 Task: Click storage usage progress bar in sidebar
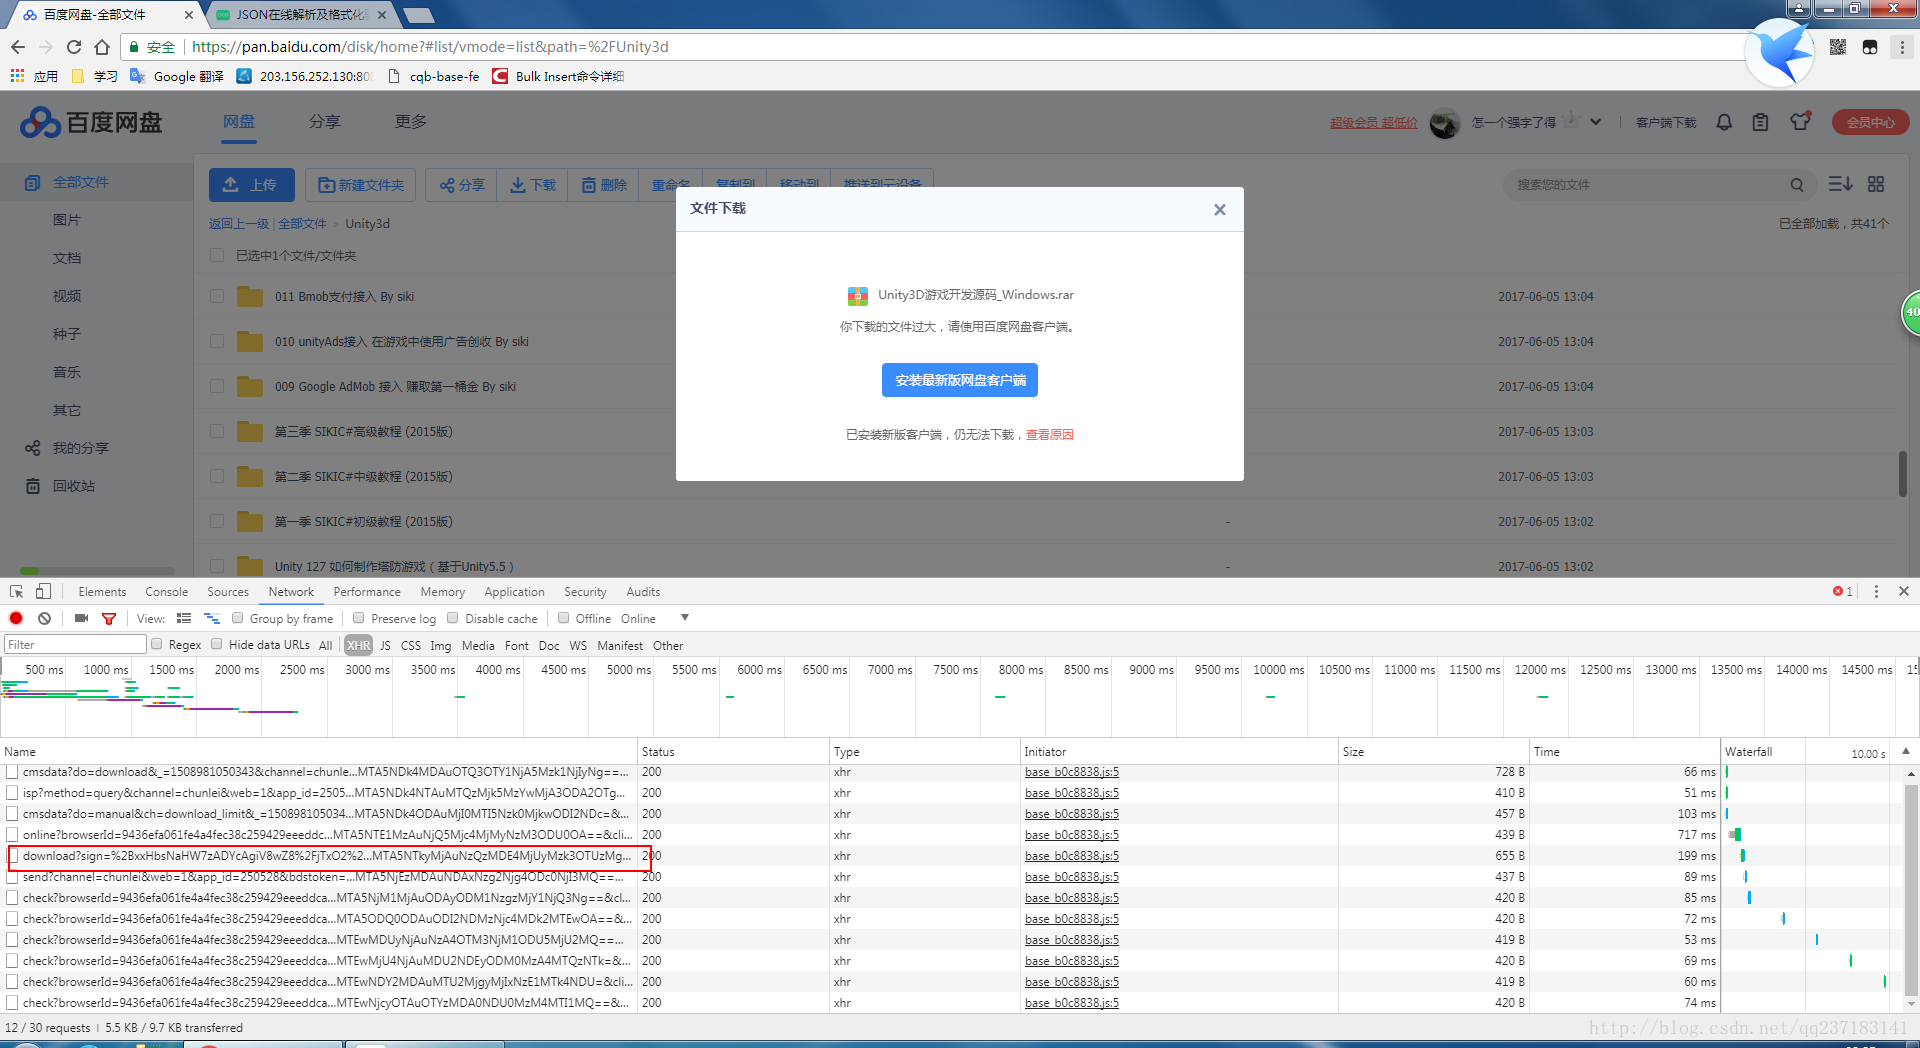tap(95, 571)
